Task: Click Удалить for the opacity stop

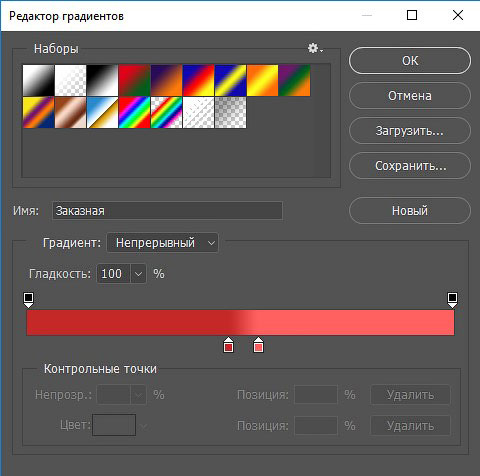Action: 410,395
